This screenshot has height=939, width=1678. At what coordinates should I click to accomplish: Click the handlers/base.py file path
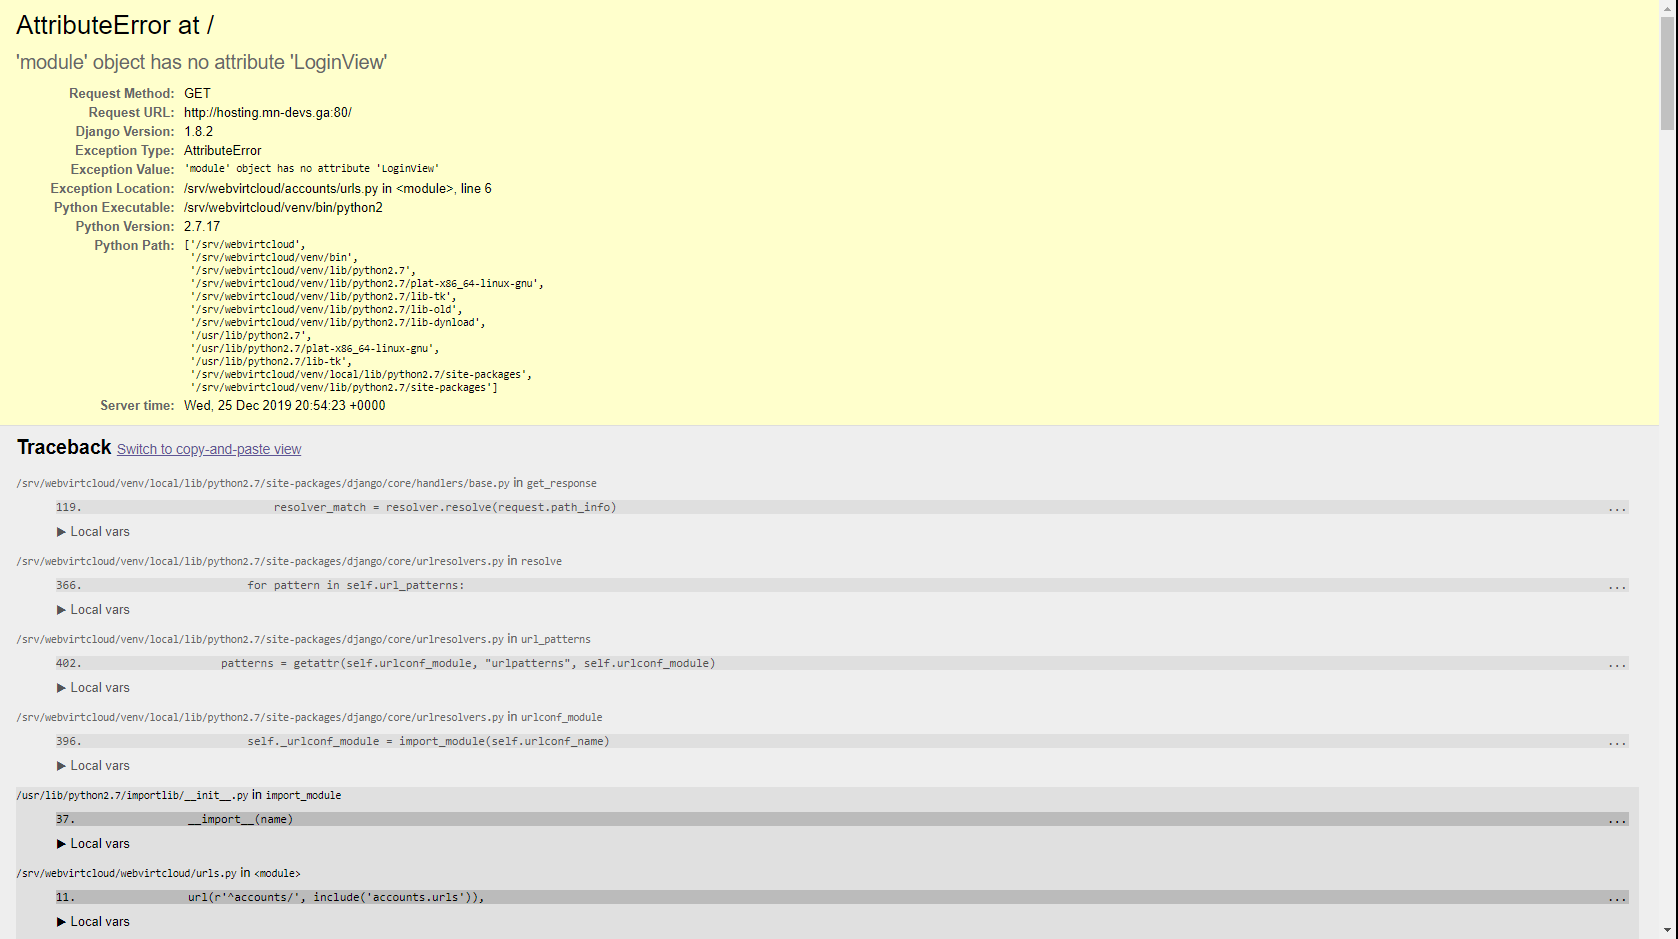tap(263, 483)
